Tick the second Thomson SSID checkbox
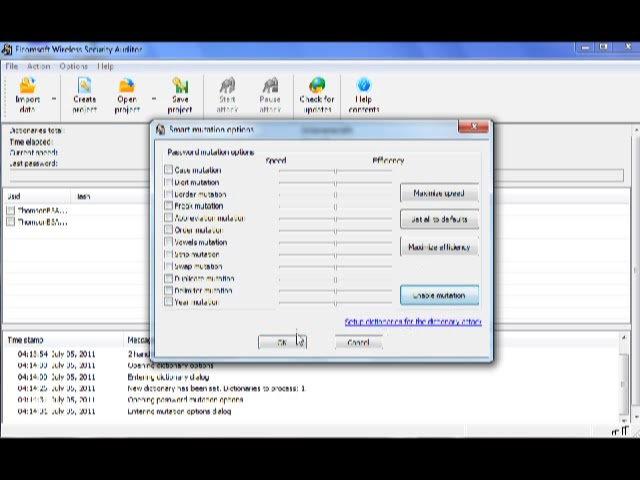The image size is (640, 480). click(x=11, y=222)
